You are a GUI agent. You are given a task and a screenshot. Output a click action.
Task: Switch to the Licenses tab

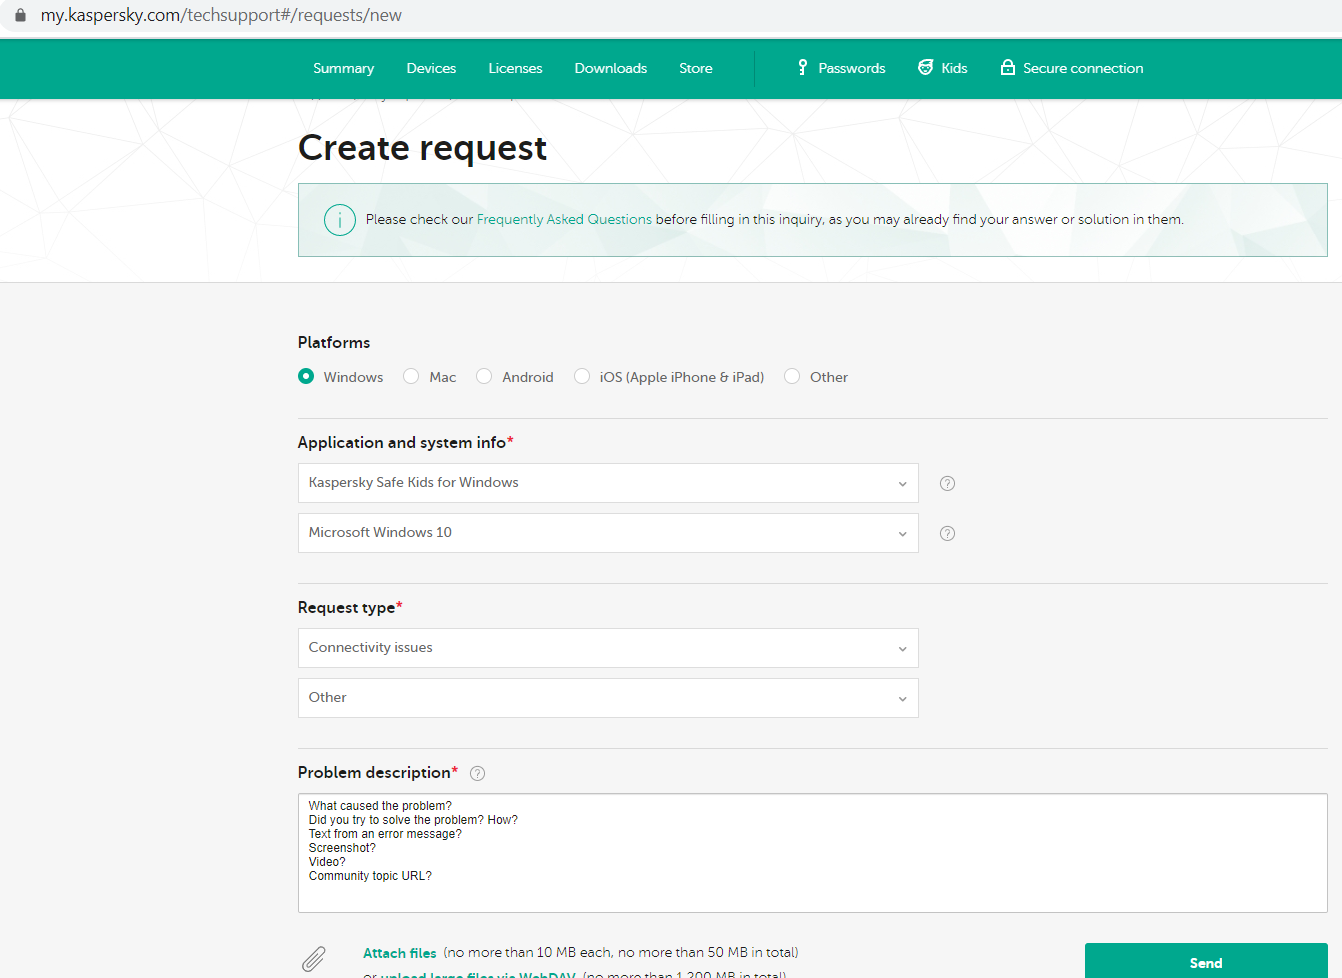pos(515,68)
